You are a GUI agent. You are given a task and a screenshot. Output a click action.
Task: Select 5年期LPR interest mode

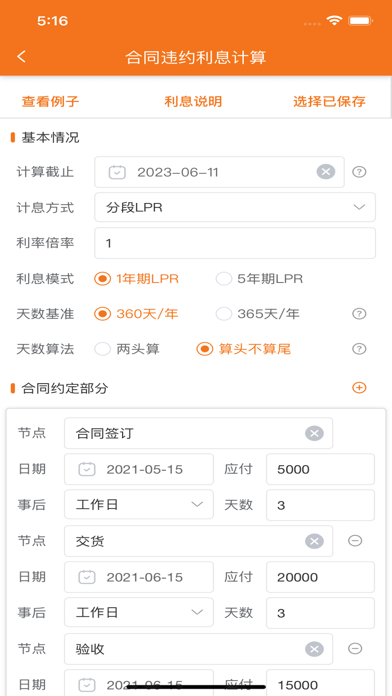(259, 279)
